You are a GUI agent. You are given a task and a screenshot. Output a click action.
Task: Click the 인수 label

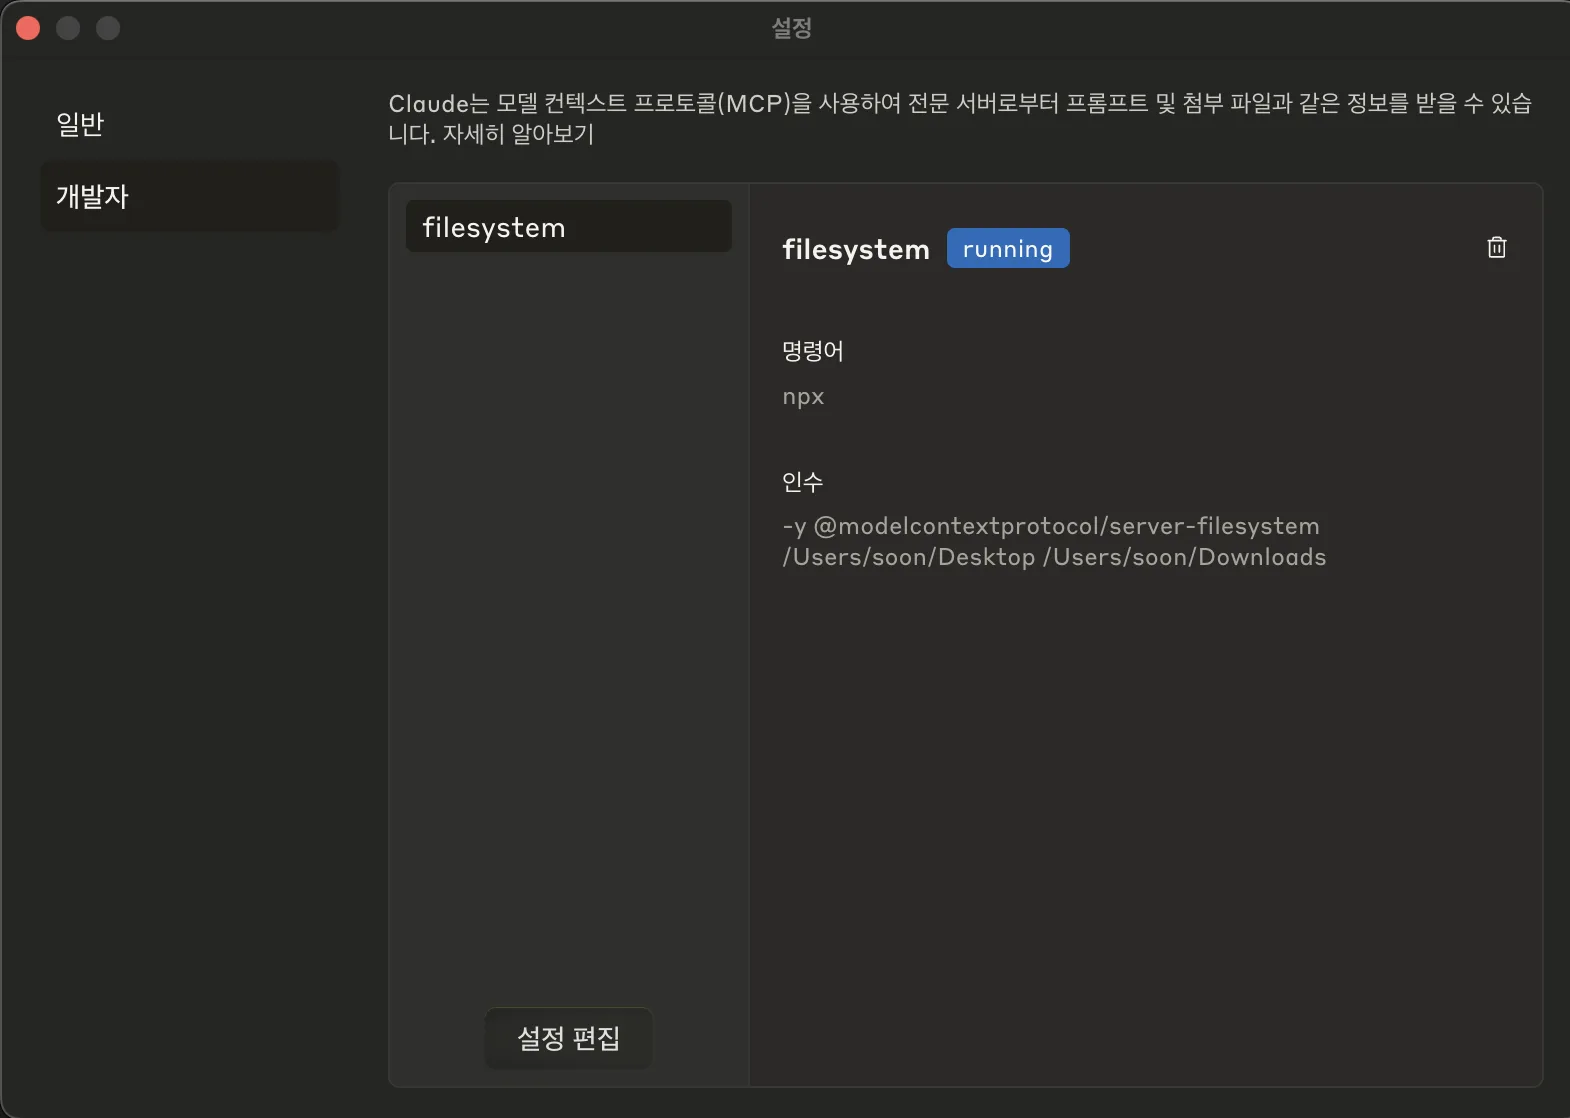[x=803, y=482]
